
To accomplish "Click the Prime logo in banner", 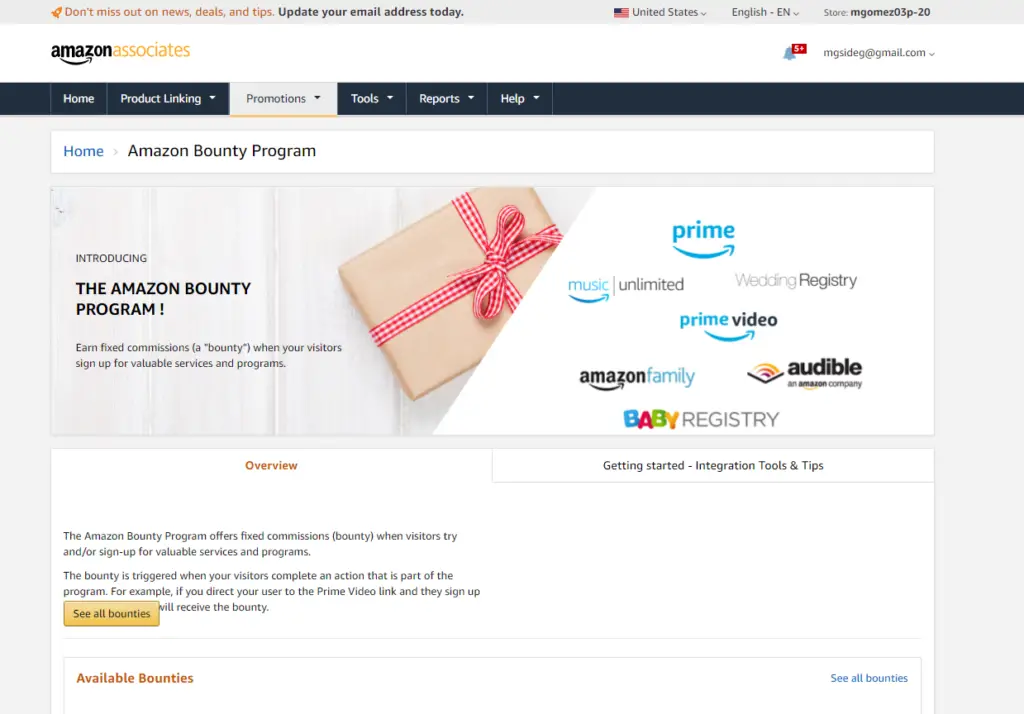I will 703,239.
